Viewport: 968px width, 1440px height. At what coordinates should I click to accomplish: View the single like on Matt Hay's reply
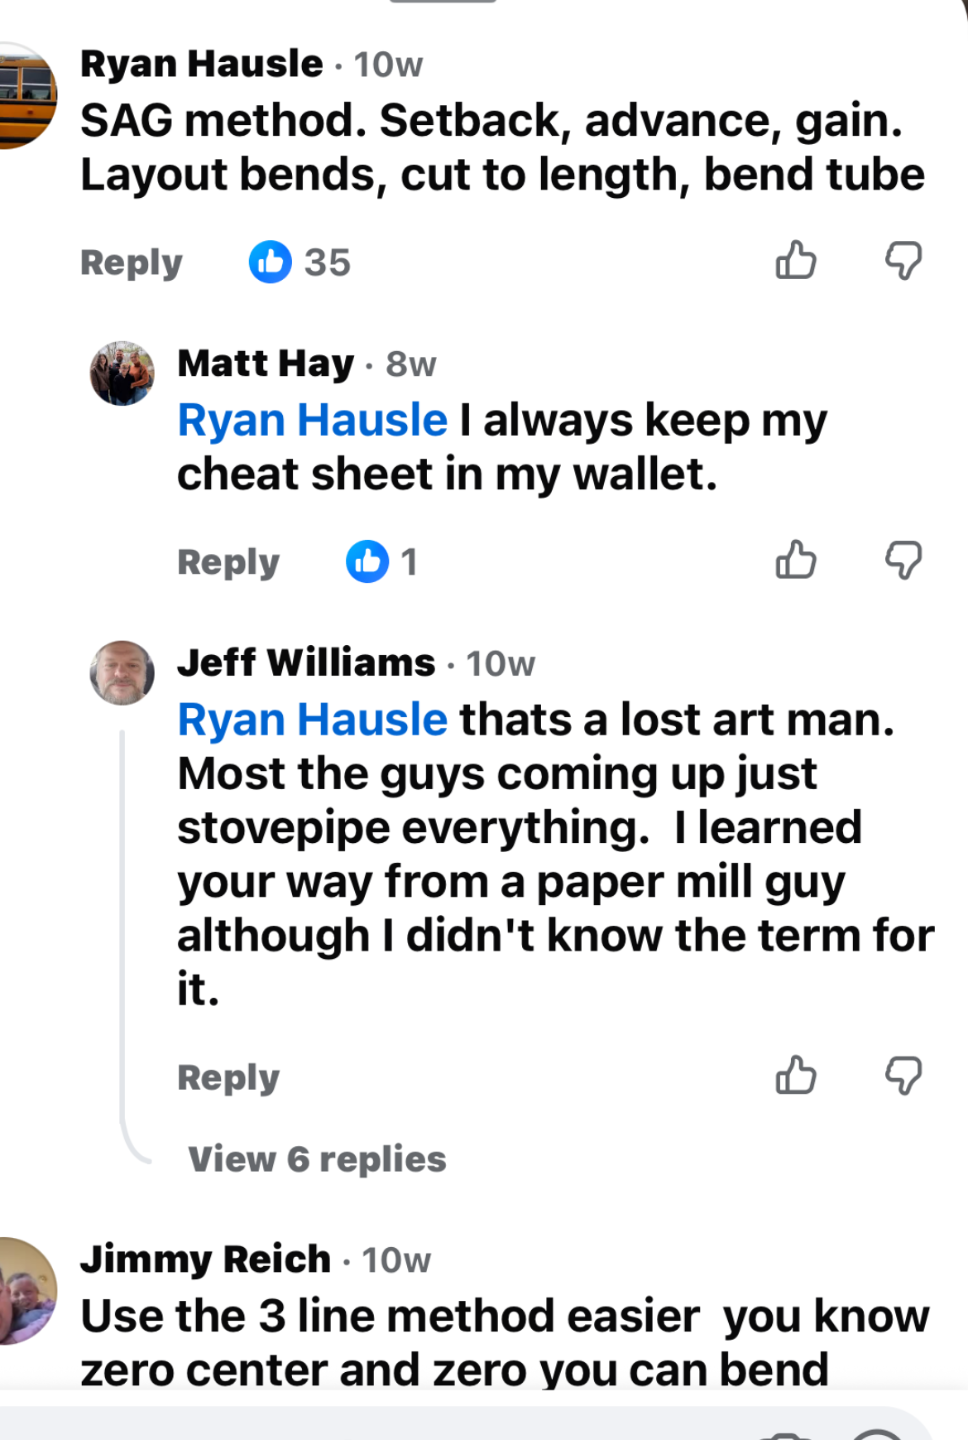(382, 561)
